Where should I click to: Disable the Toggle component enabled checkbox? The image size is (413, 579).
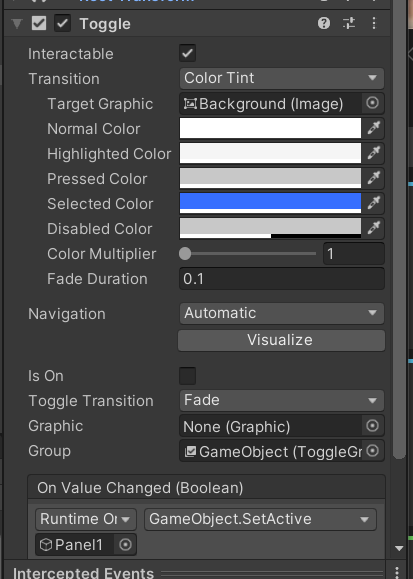click(62, 24)
